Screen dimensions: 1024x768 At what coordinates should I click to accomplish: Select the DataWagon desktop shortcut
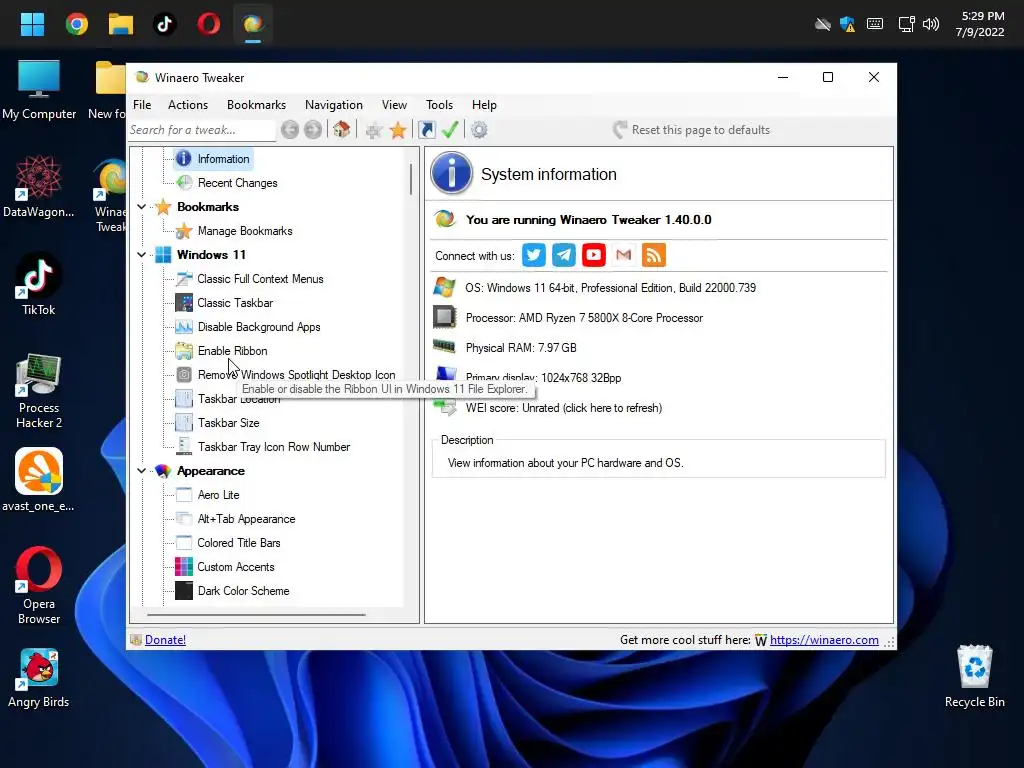(39, 187)
